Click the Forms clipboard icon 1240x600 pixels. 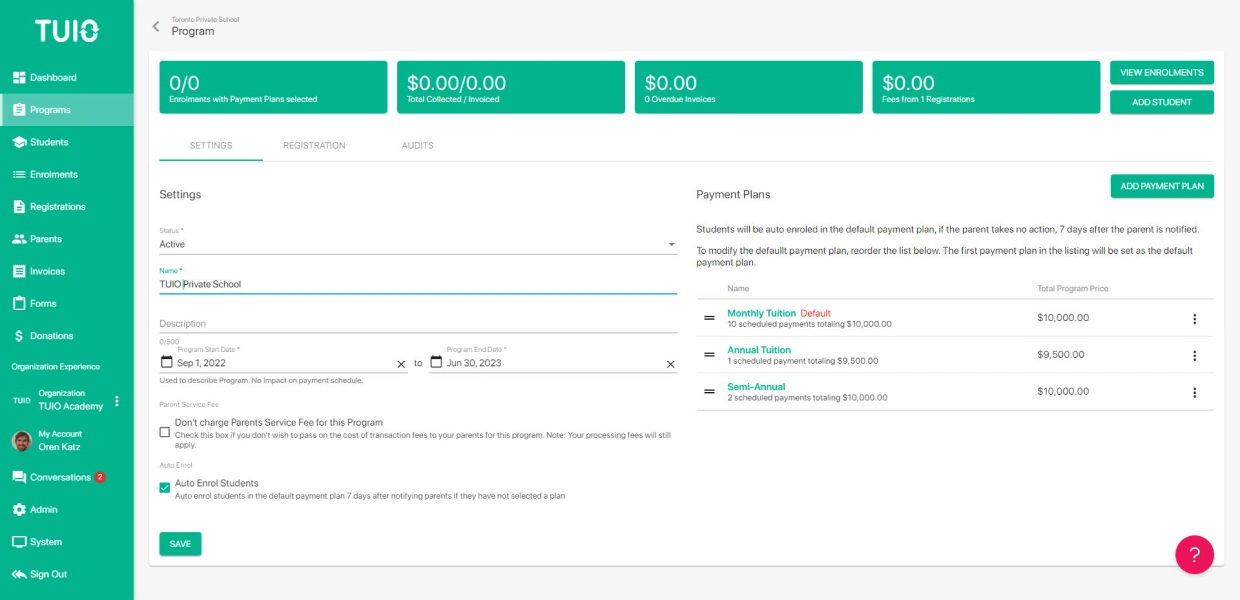click(x=19, y=303)
